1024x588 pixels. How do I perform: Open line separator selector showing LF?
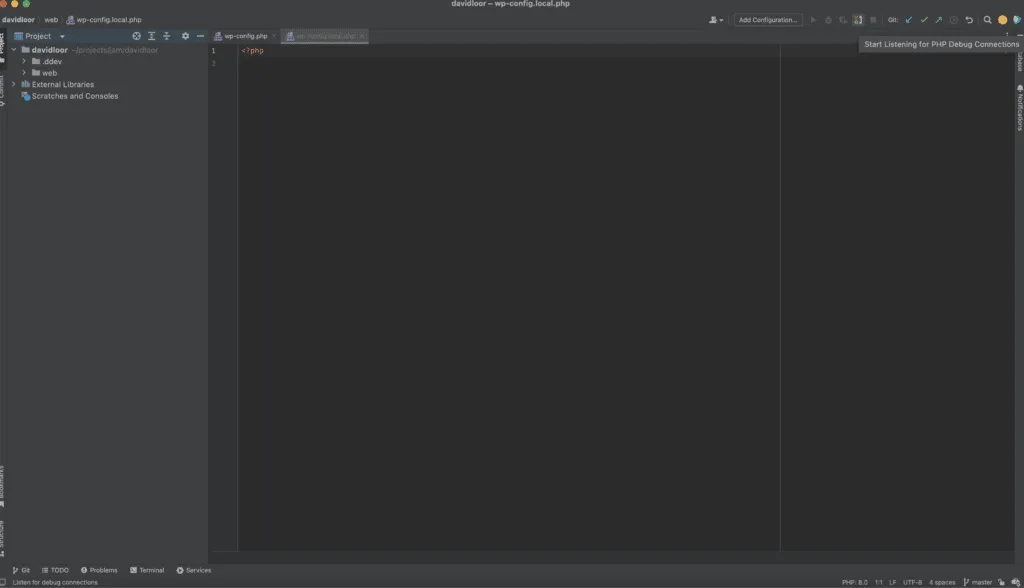coord(891,581)
